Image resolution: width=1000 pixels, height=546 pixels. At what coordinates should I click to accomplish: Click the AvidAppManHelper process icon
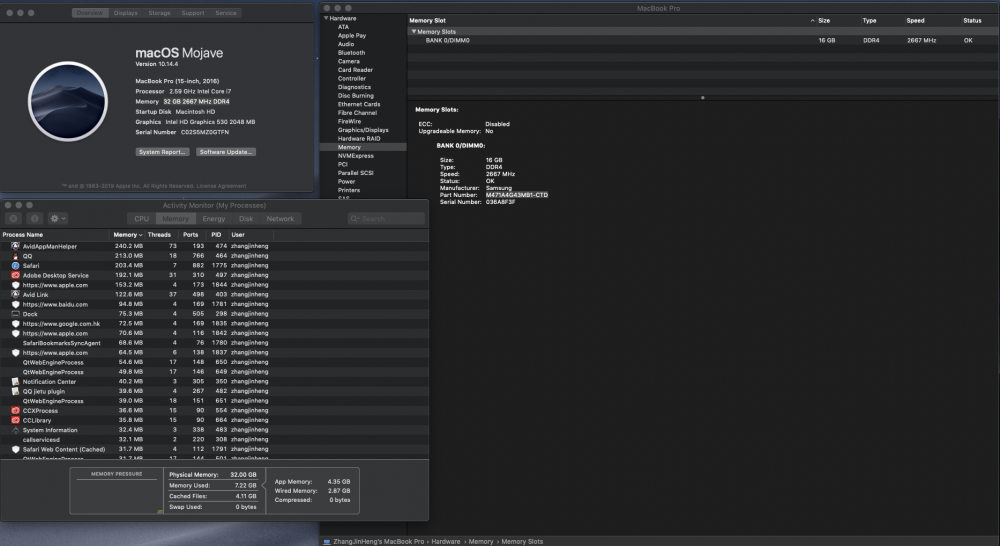15,246
